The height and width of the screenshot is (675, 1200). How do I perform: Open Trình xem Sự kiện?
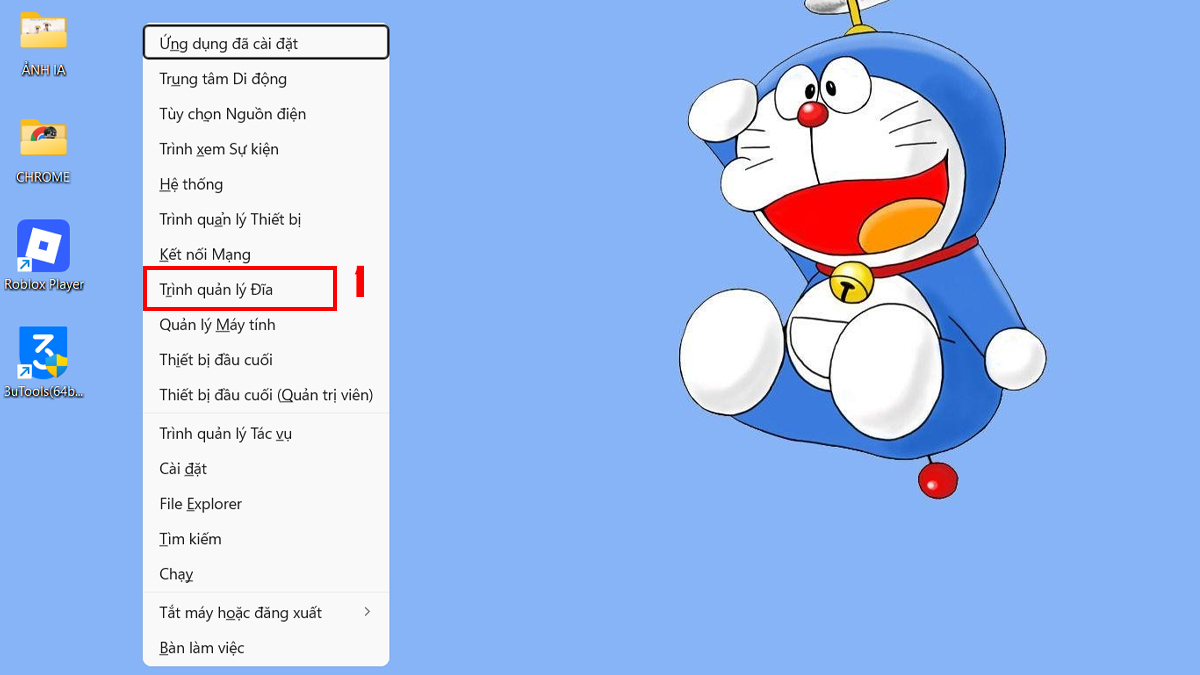tap(266, 148)
